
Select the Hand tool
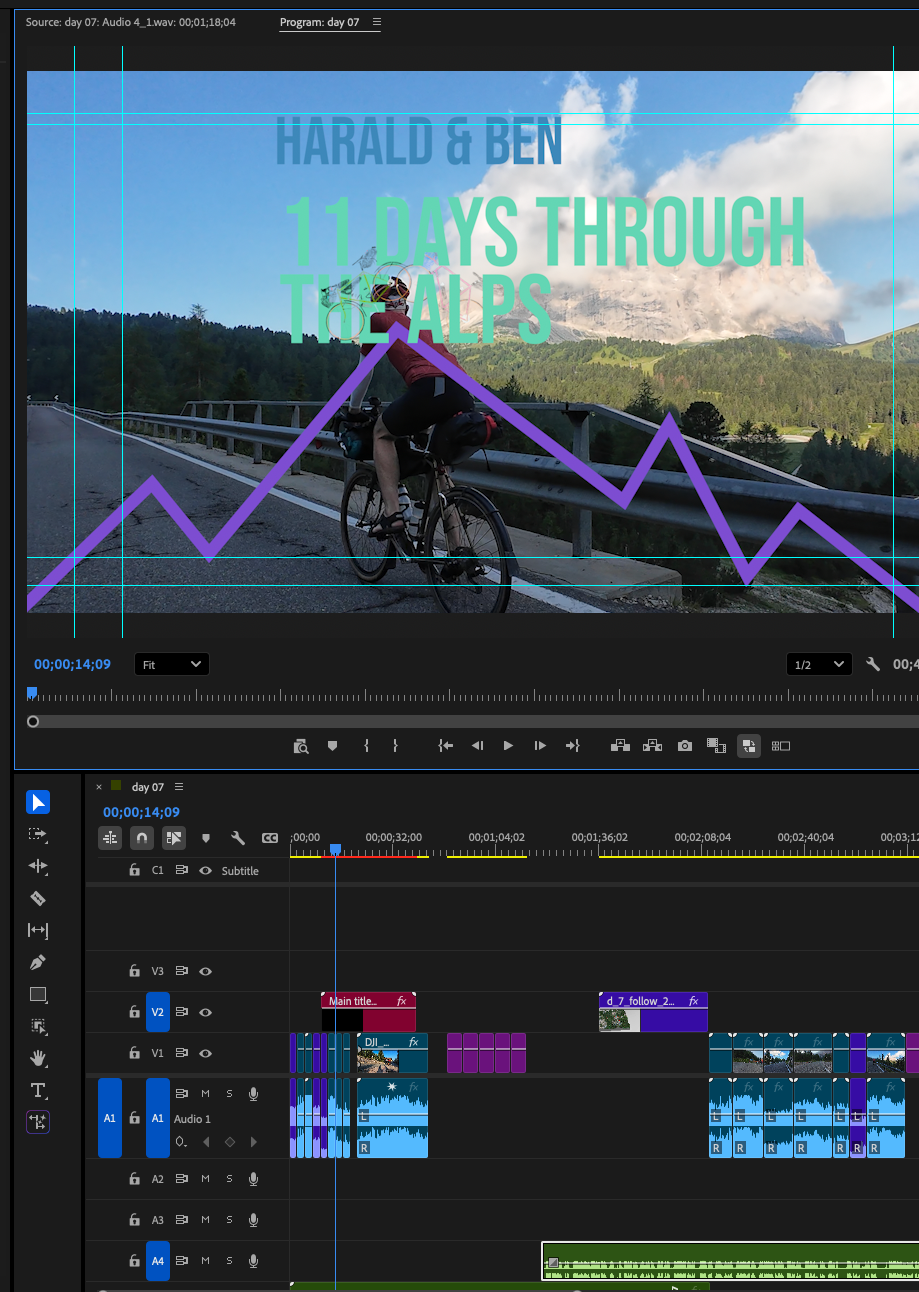point(38,1058)
